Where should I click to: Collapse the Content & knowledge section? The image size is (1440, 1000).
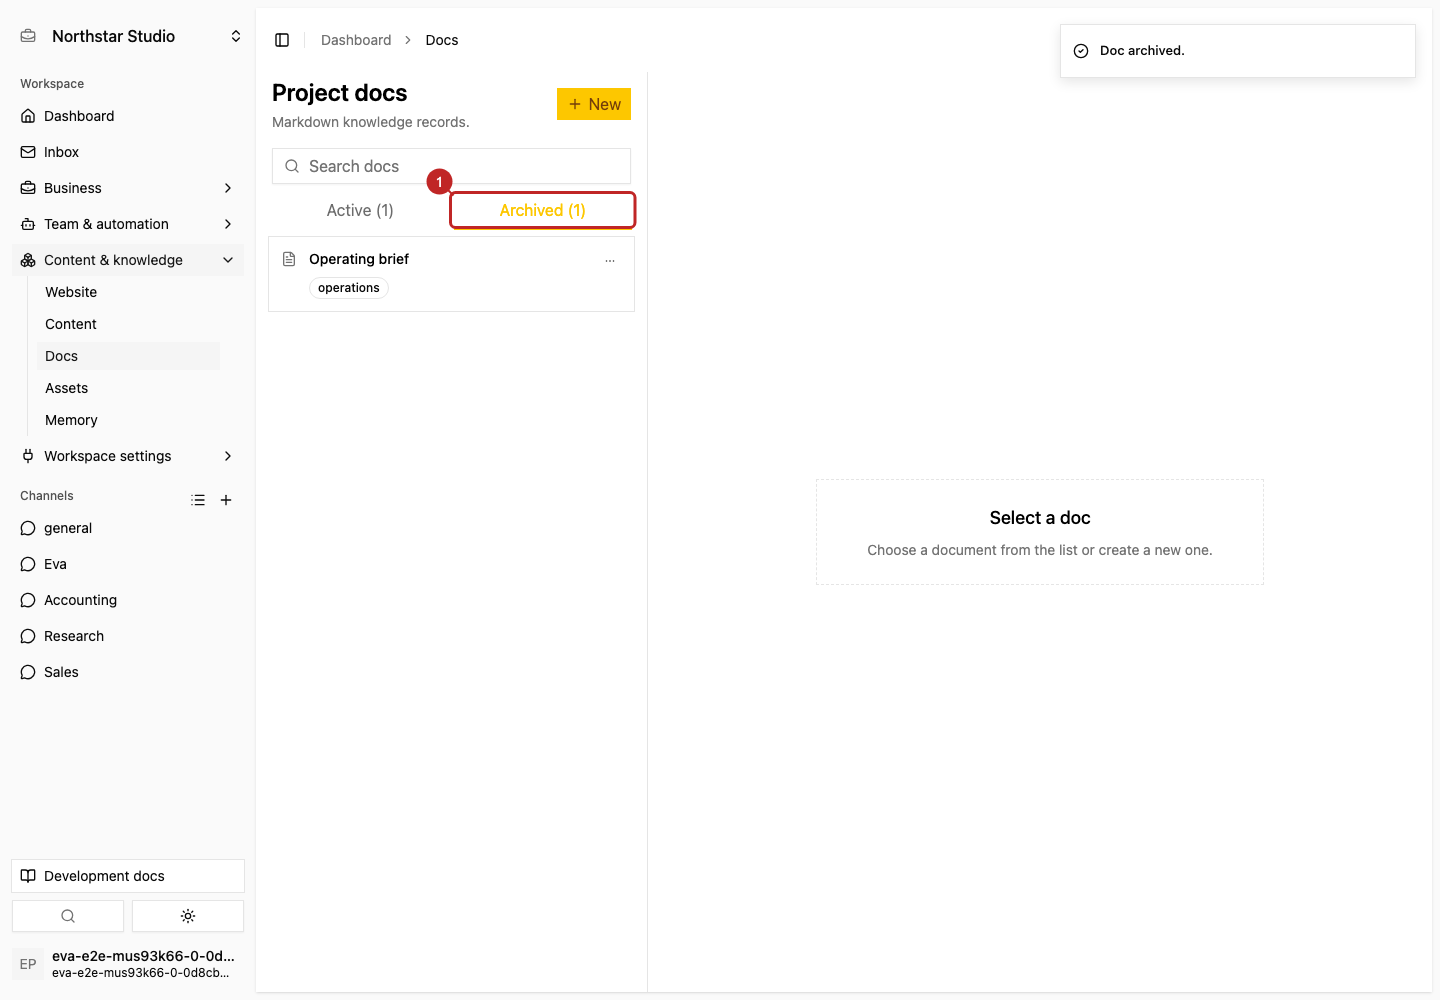tap(228, 260)
